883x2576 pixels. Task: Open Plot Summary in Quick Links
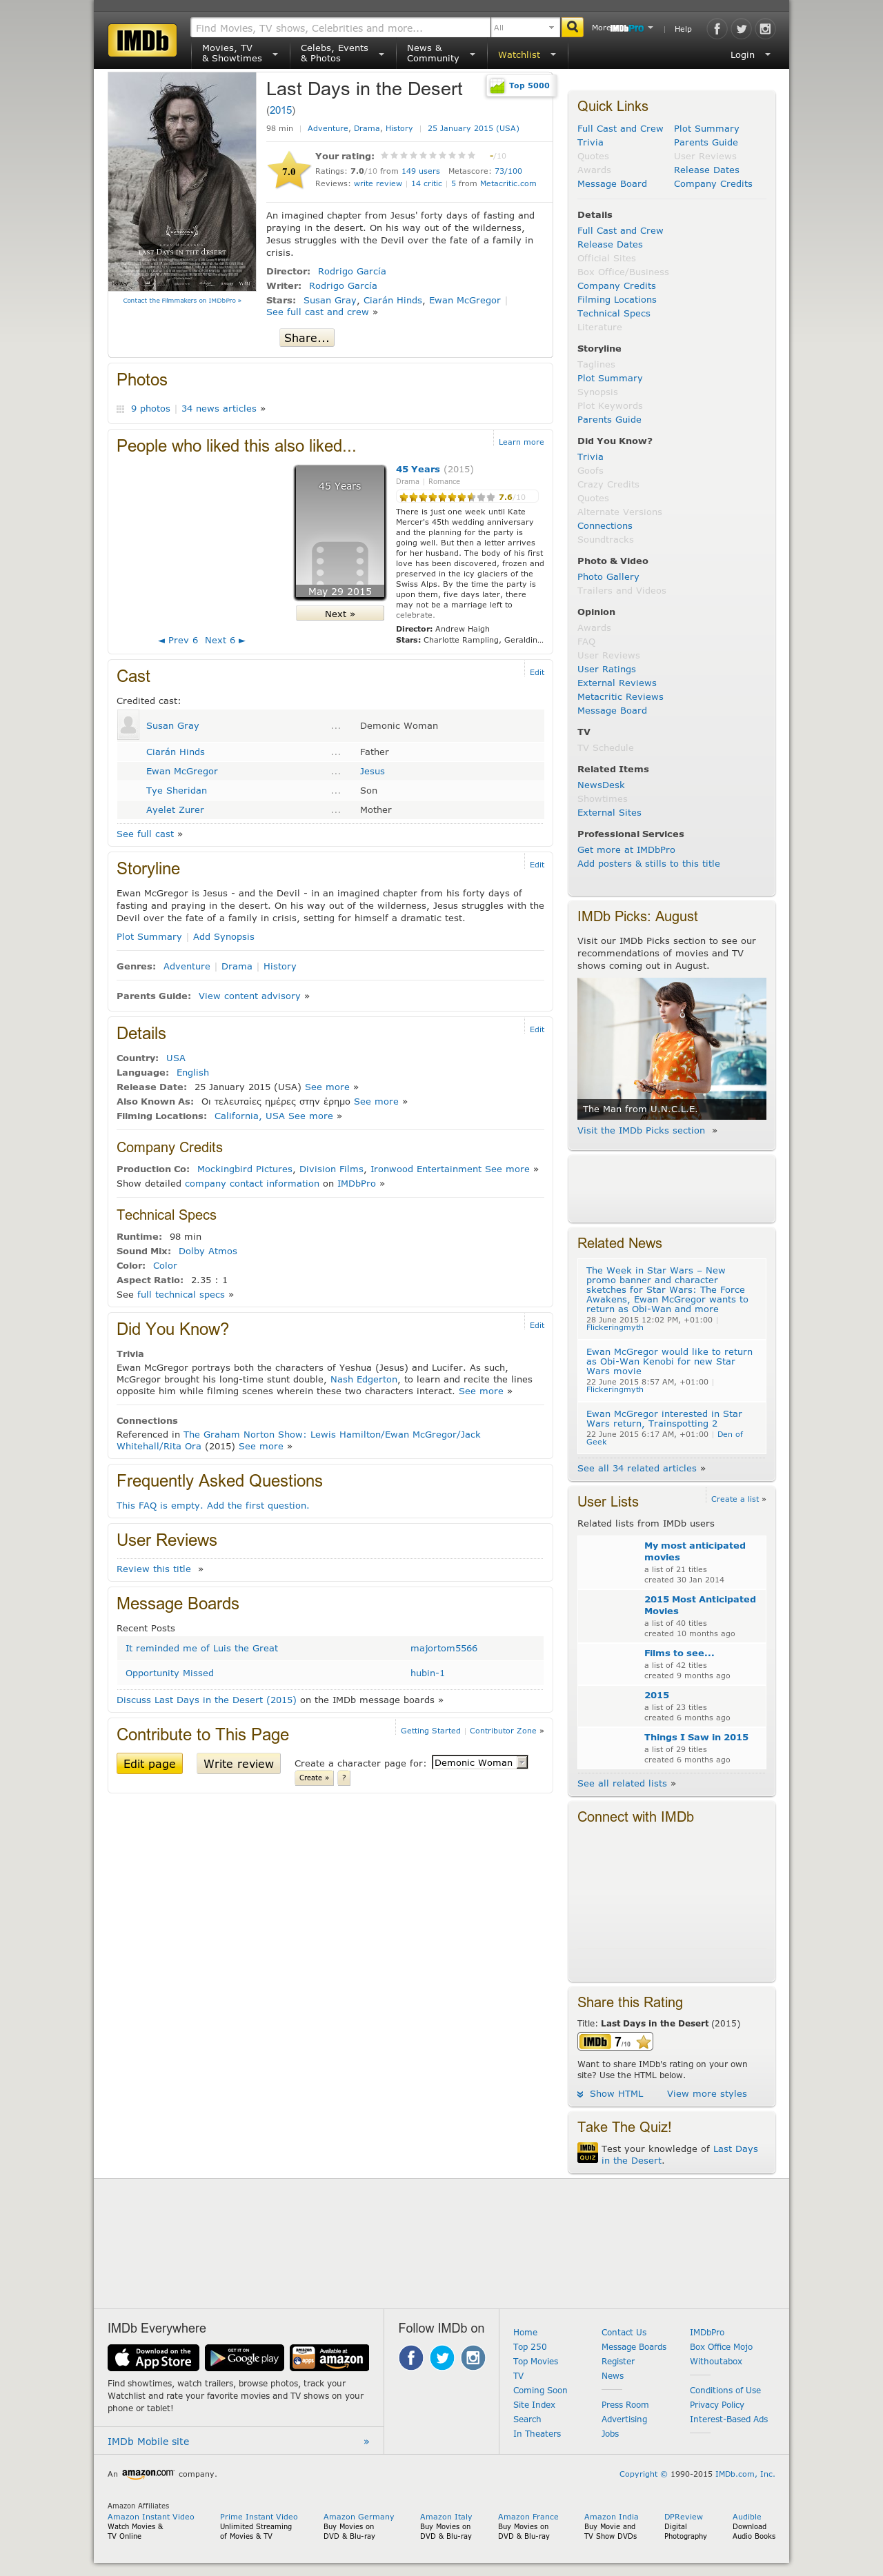[x=706, y=129]
